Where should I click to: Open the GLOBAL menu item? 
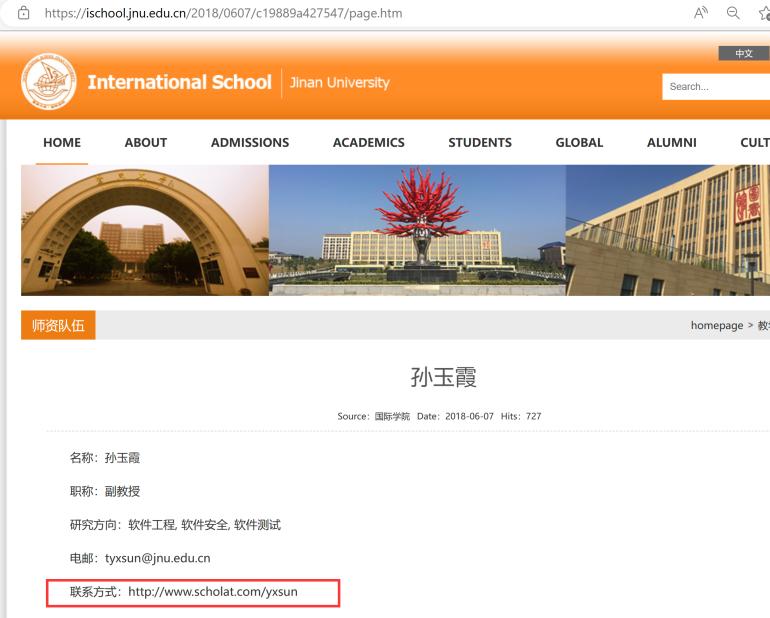(x=579, y=143)
